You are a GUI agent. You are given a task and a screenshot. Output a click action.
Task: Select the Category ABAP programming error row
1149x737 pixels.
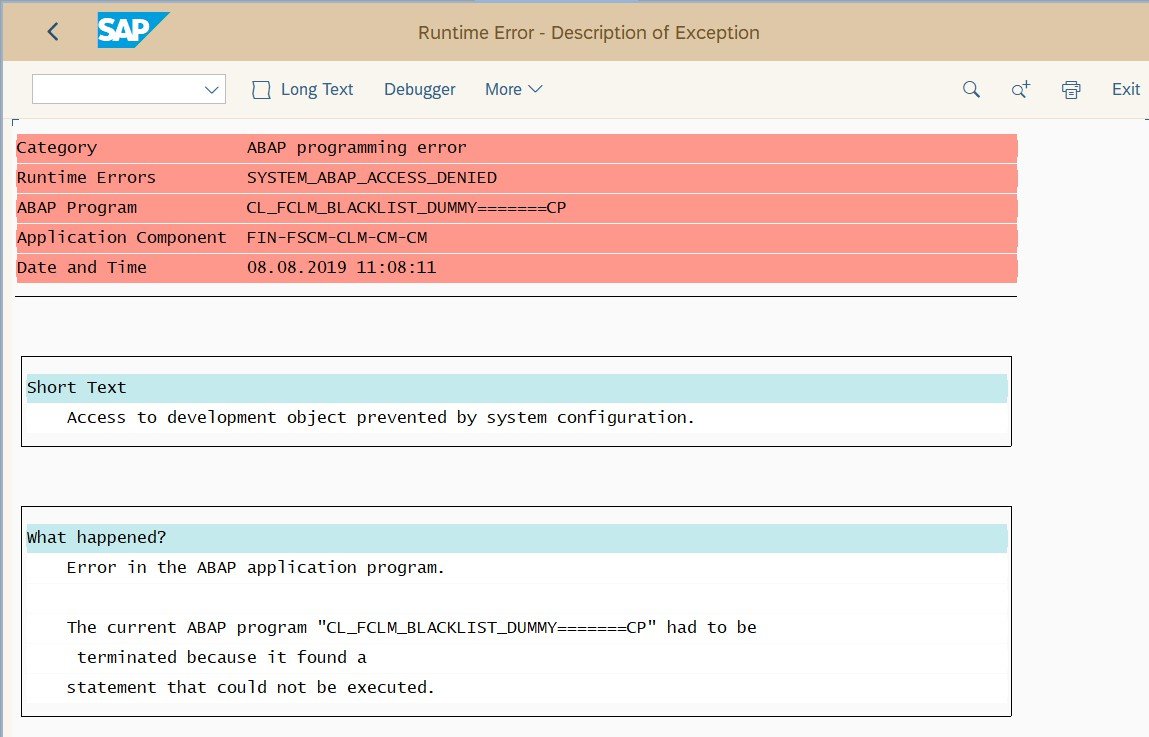(400, 147)
